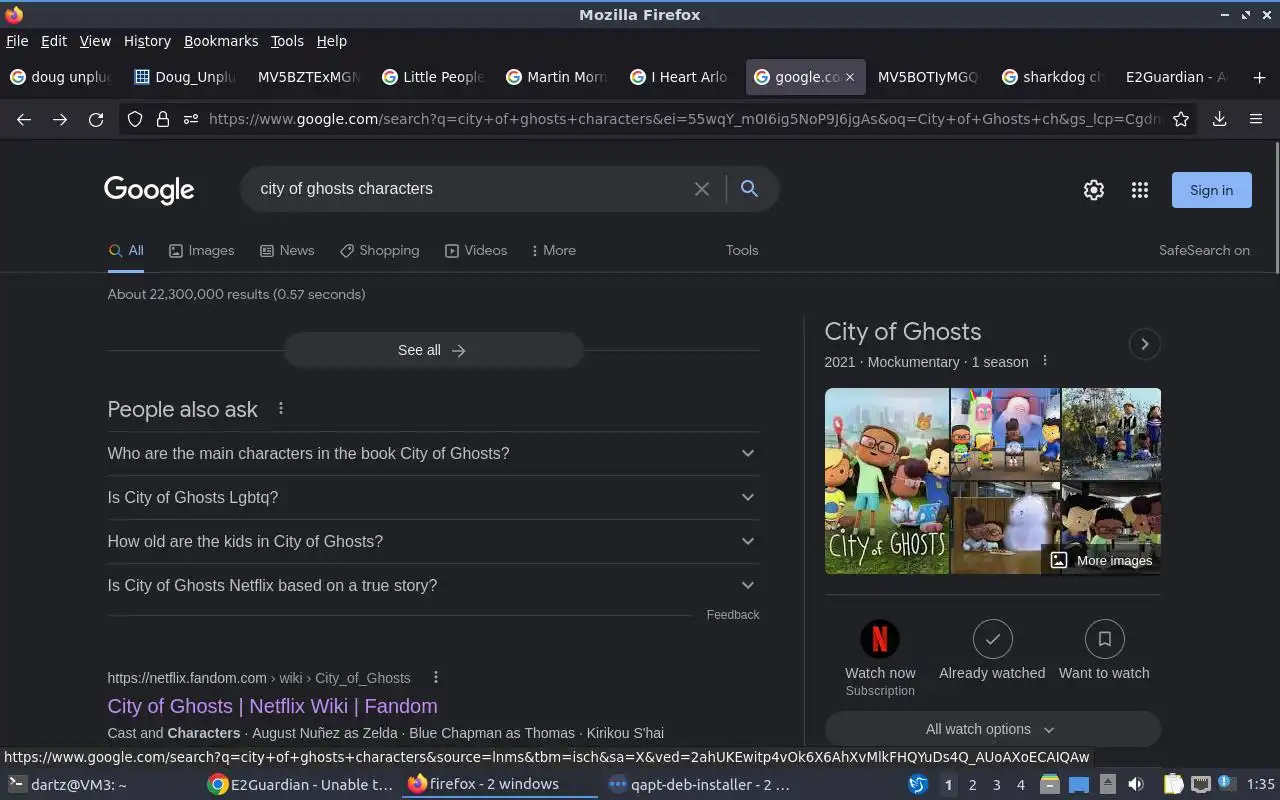Close the active google.com tab

850,77
